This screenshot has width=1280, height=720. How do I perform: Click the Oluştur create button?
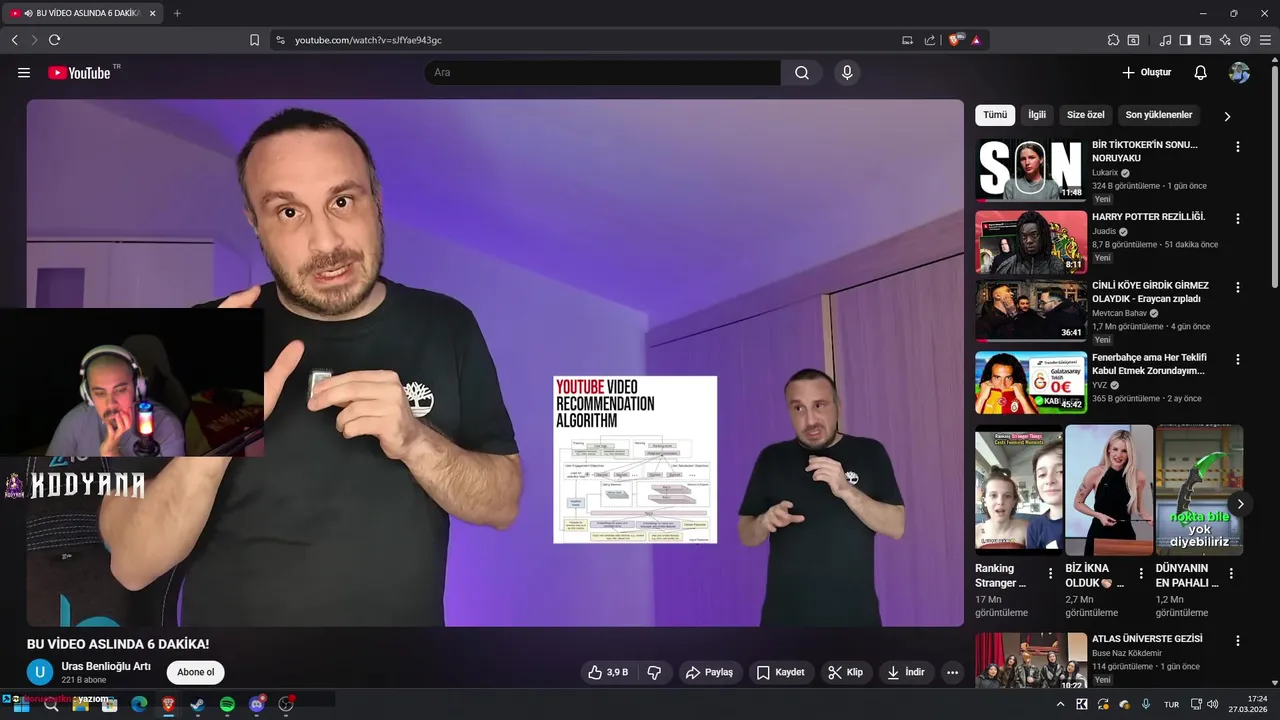[1146, 73]
